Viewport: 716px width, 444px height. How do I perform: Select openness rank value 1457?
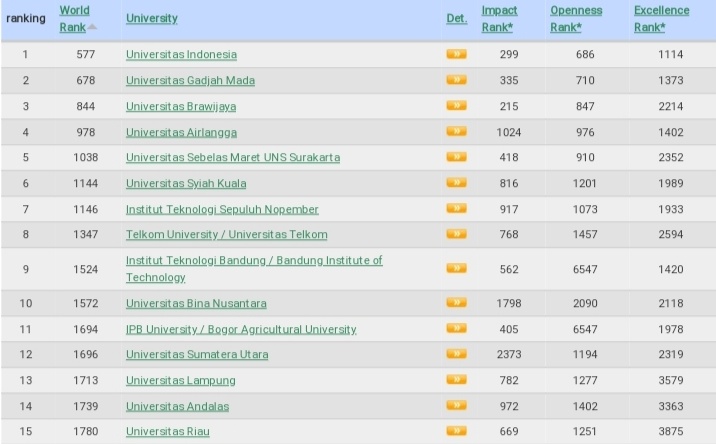pos(585,234)
